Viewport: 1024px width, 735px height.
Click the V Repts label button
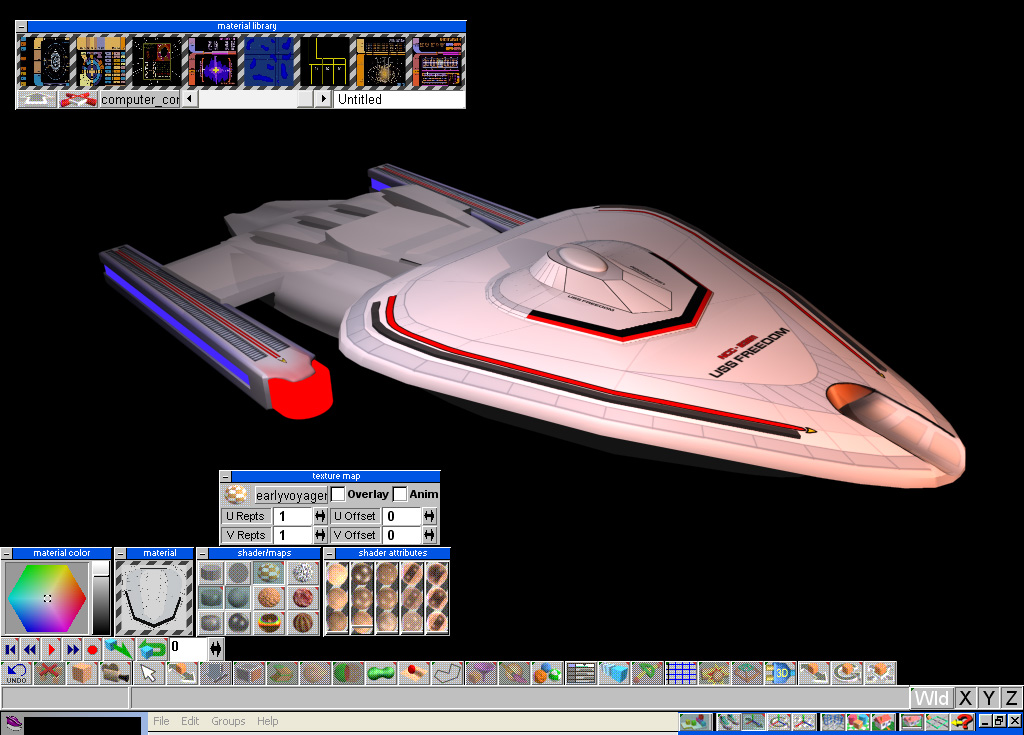[246, 535]
